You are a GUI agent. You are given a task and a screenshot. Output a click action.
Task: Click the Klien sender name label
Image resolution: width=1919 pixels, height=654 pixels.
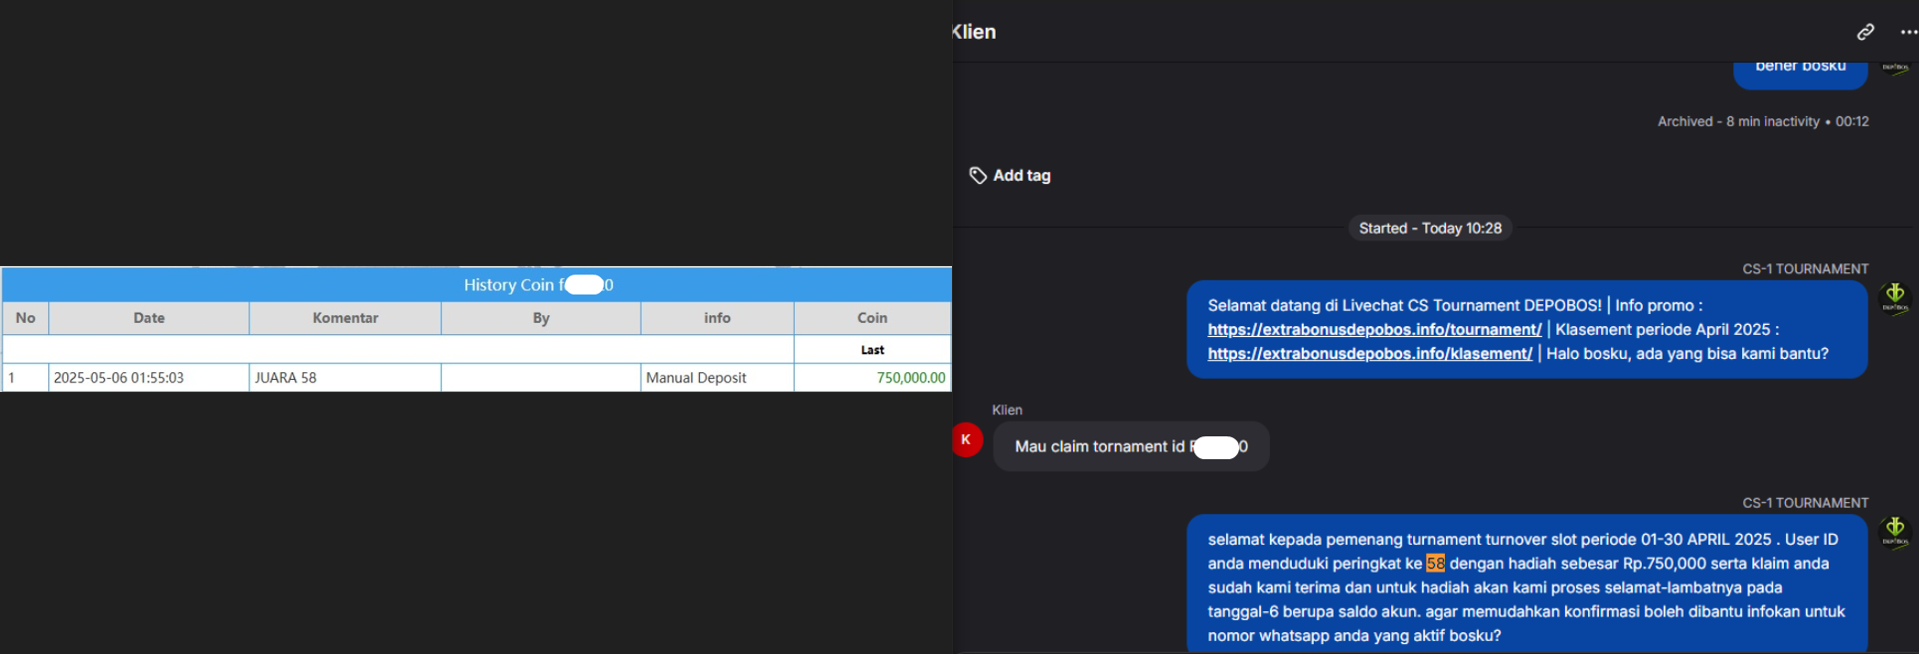click(x=1007, y=410)
